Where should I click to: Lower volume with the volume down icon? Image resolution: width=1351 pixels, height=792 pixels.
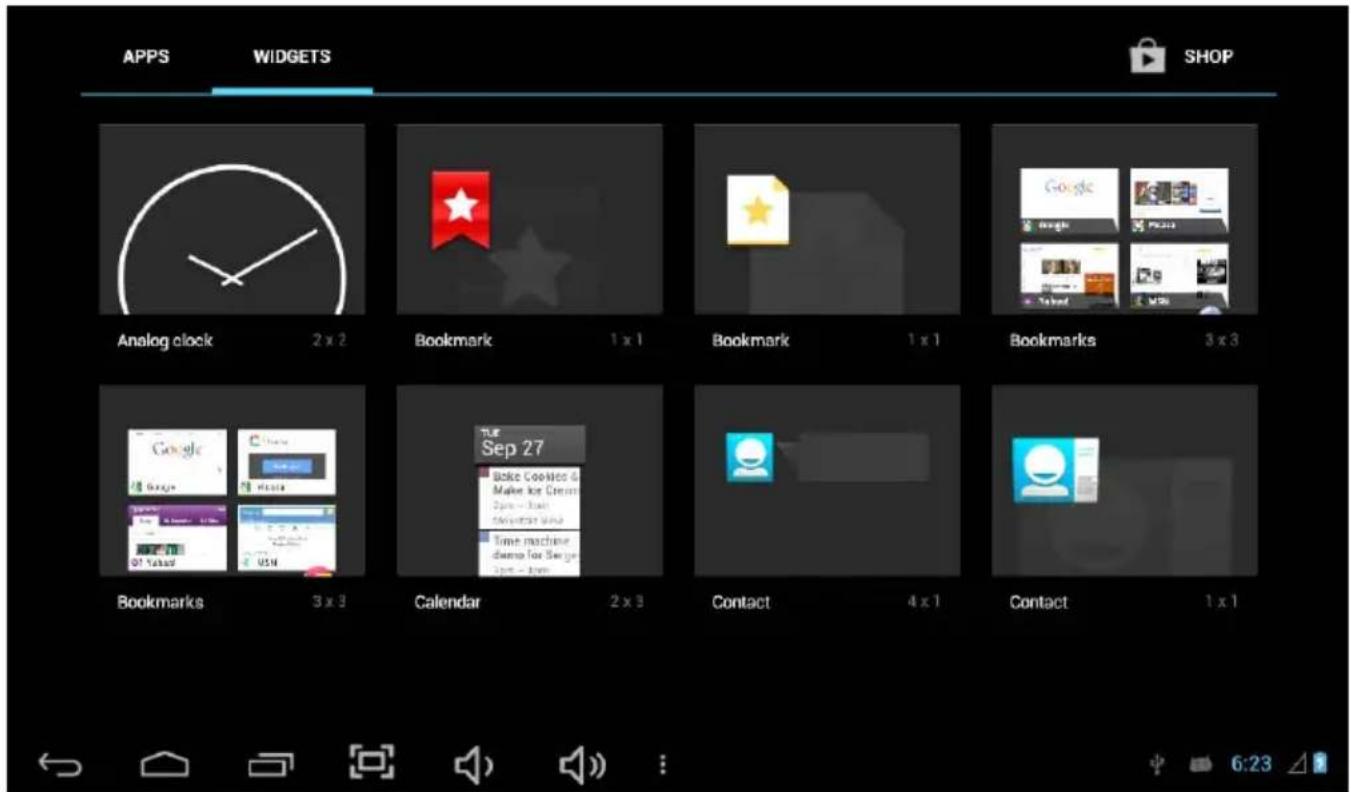(472, 765)
